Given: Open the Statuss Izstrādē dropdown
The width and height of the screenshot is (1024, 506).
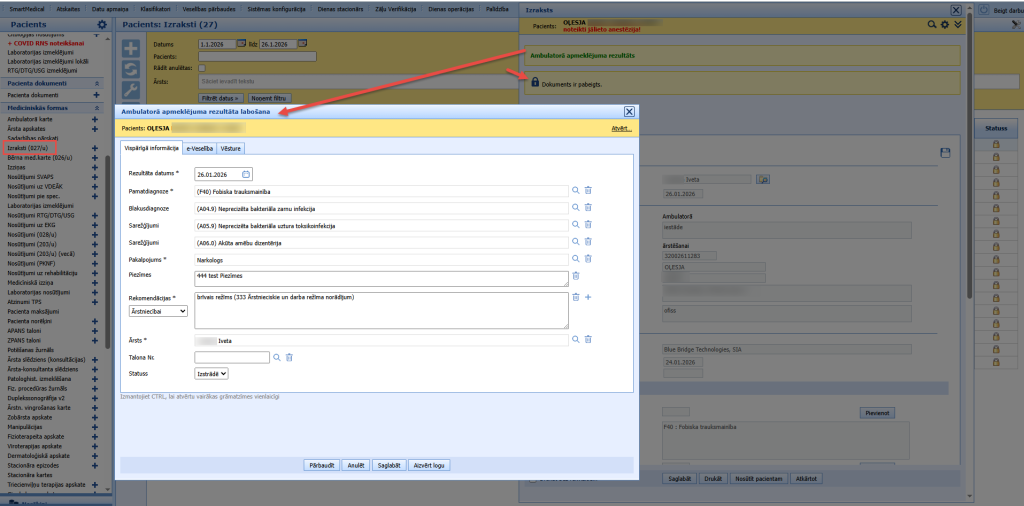Looking at the screenshot, I should coord(212,373).
